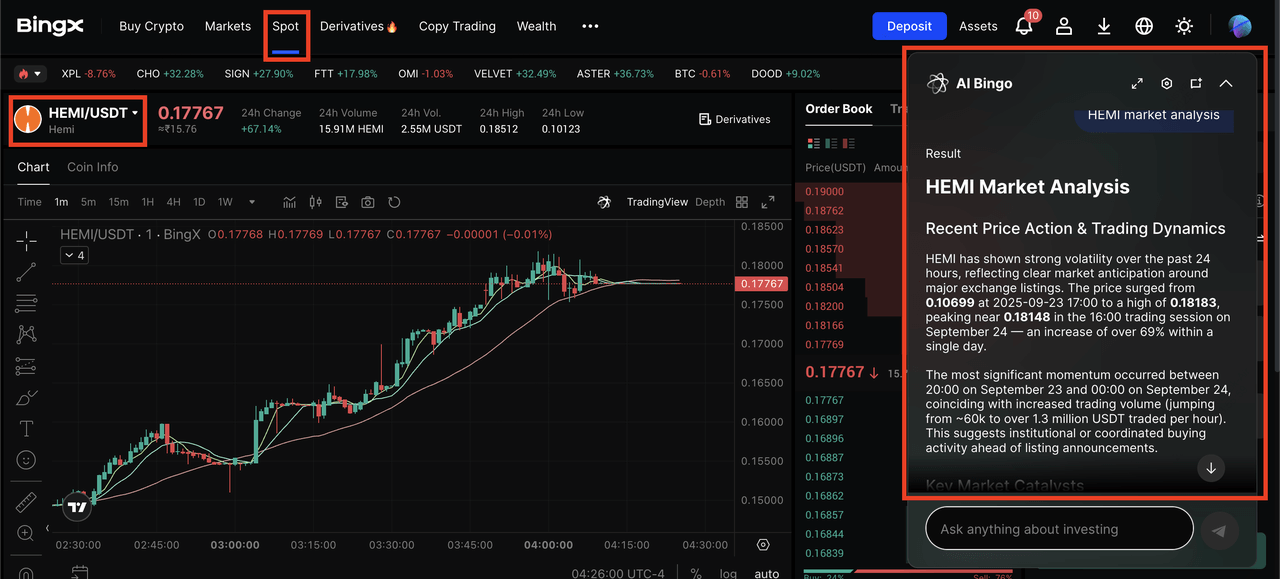The height and width of the screenshot is (579, 1280).
Task: Click the blue Deposit button
Action: [x=909, y=26]
